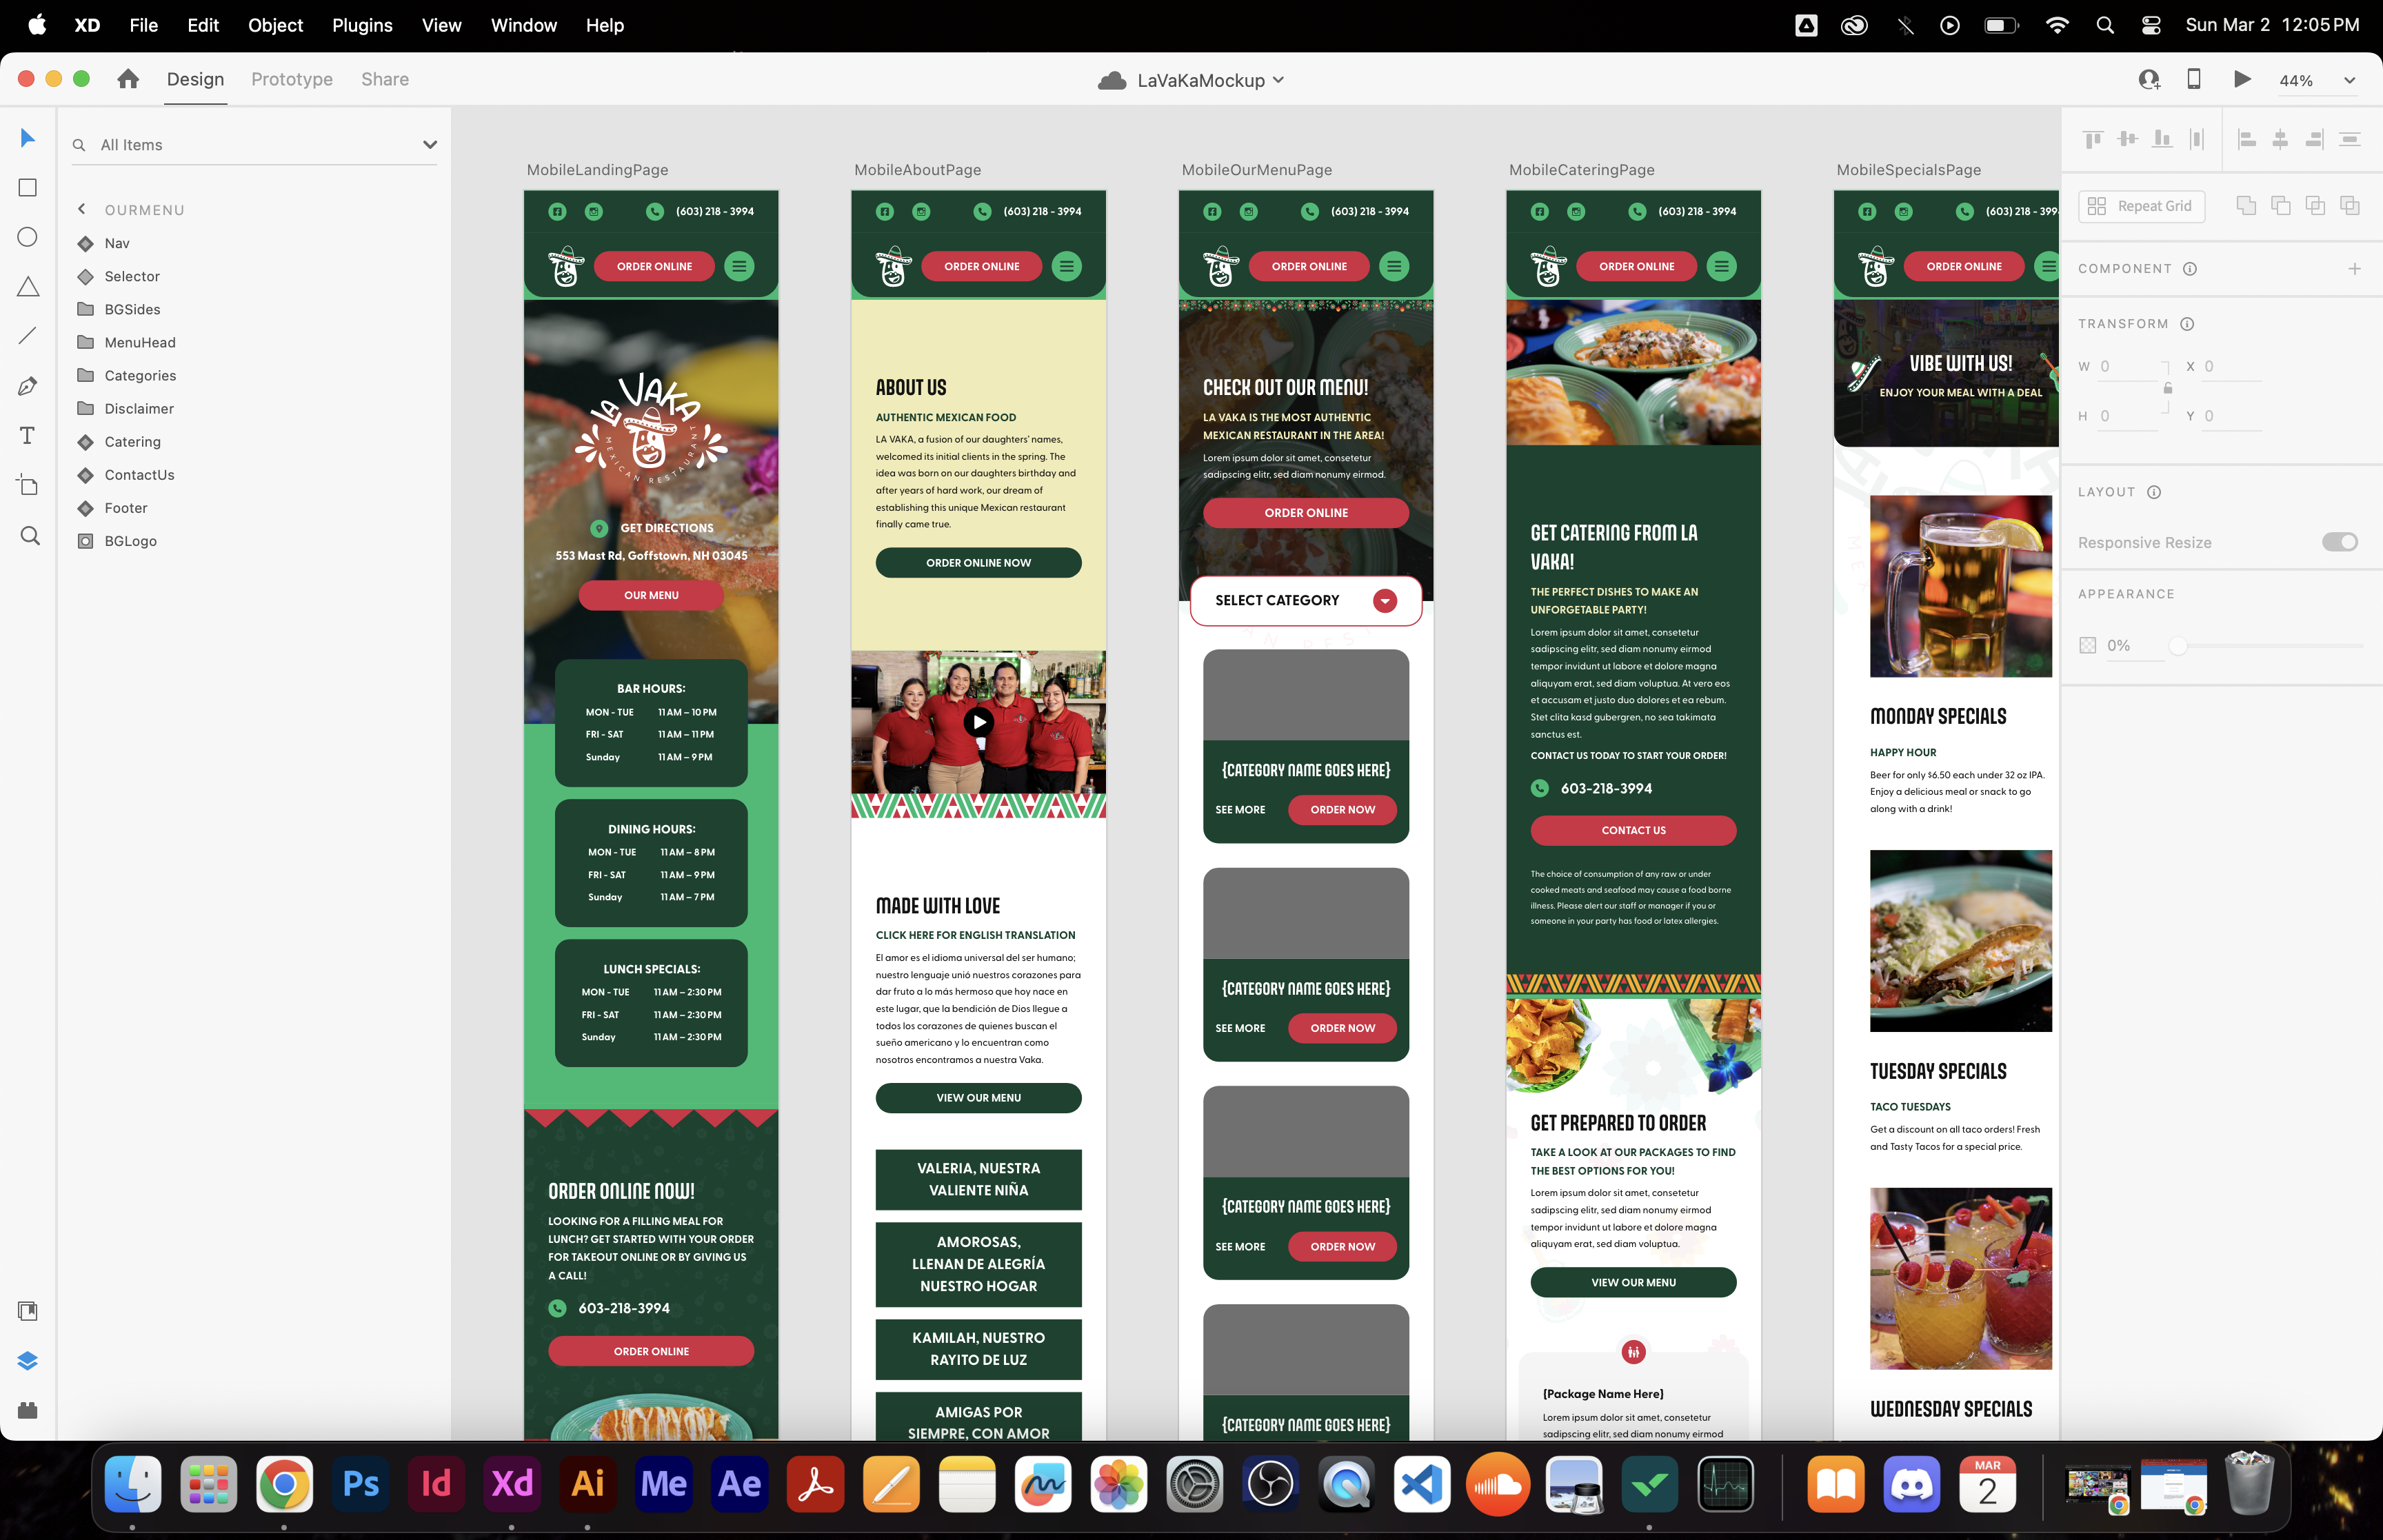Select the Rectangle tool
Screen dimensions: 2383x1540
pos(28,188)
